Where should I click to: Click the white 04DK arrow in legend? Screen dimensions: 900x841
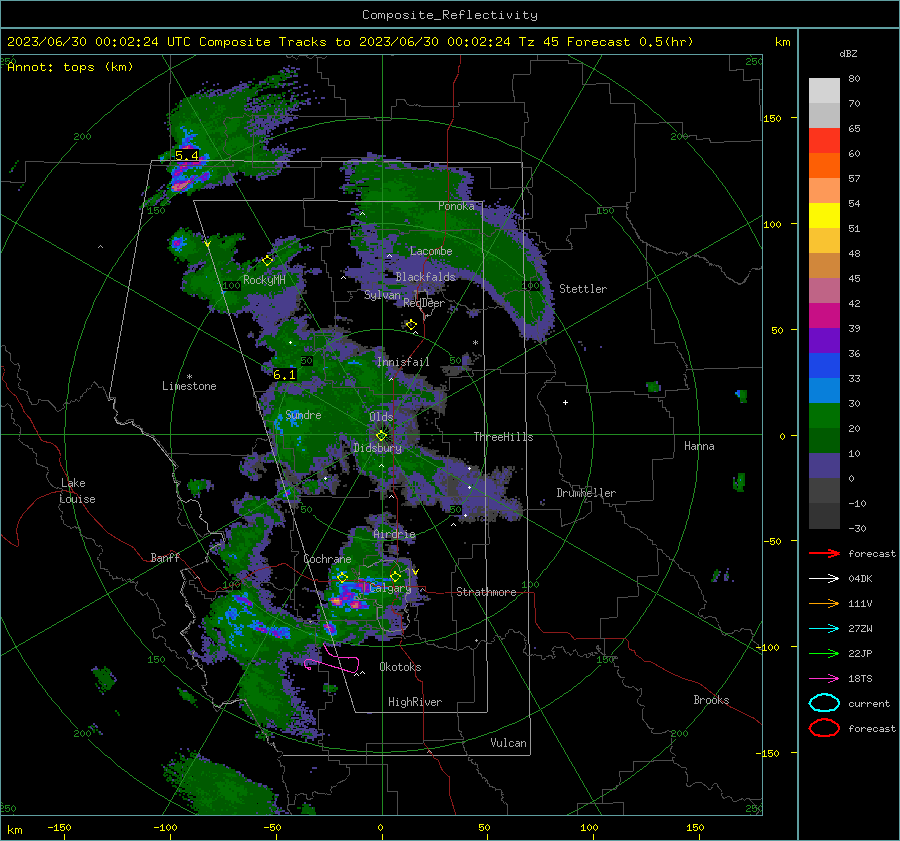point(824,579)
